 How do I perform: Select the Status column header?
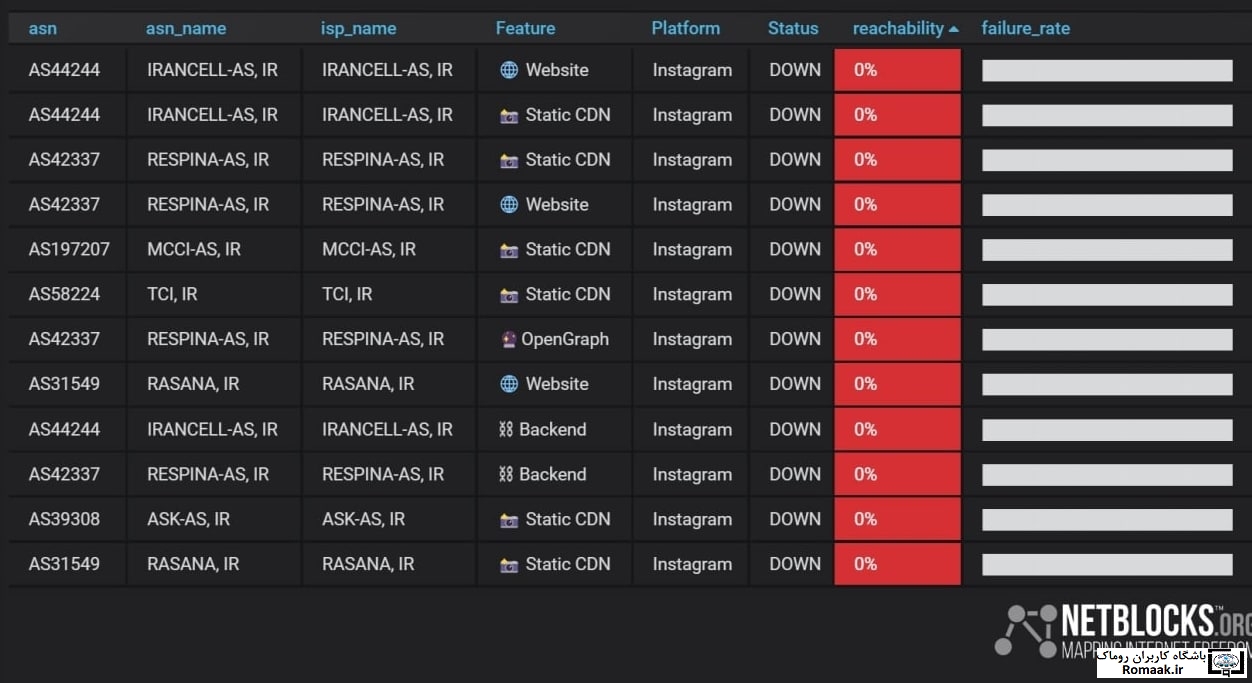point(793,28)
